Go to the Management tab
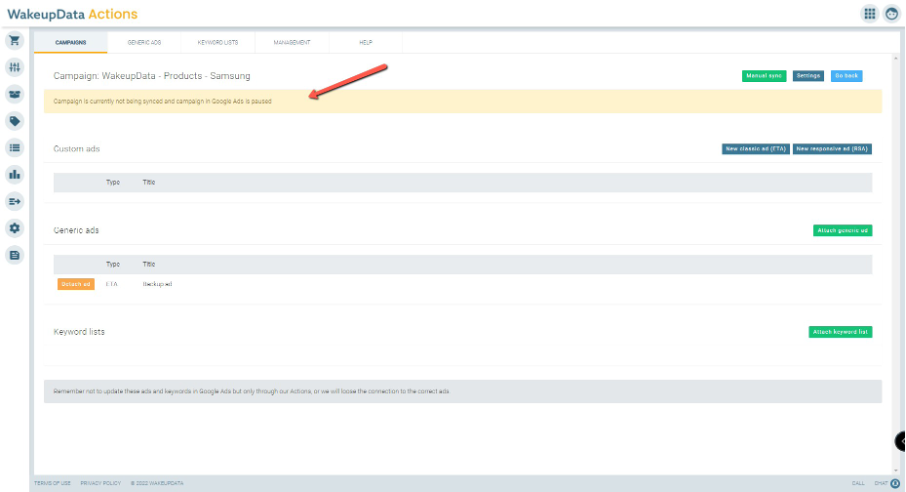Image resolution: width=906 pixels, height=492 pixels. point(292,42)
